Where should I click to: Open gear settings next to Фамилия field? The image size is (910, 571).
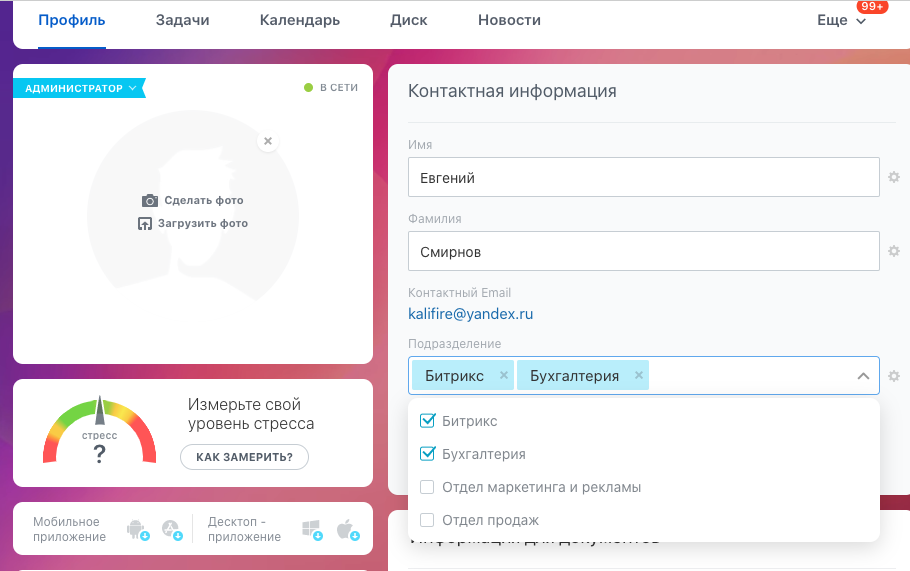click(894, 251)
